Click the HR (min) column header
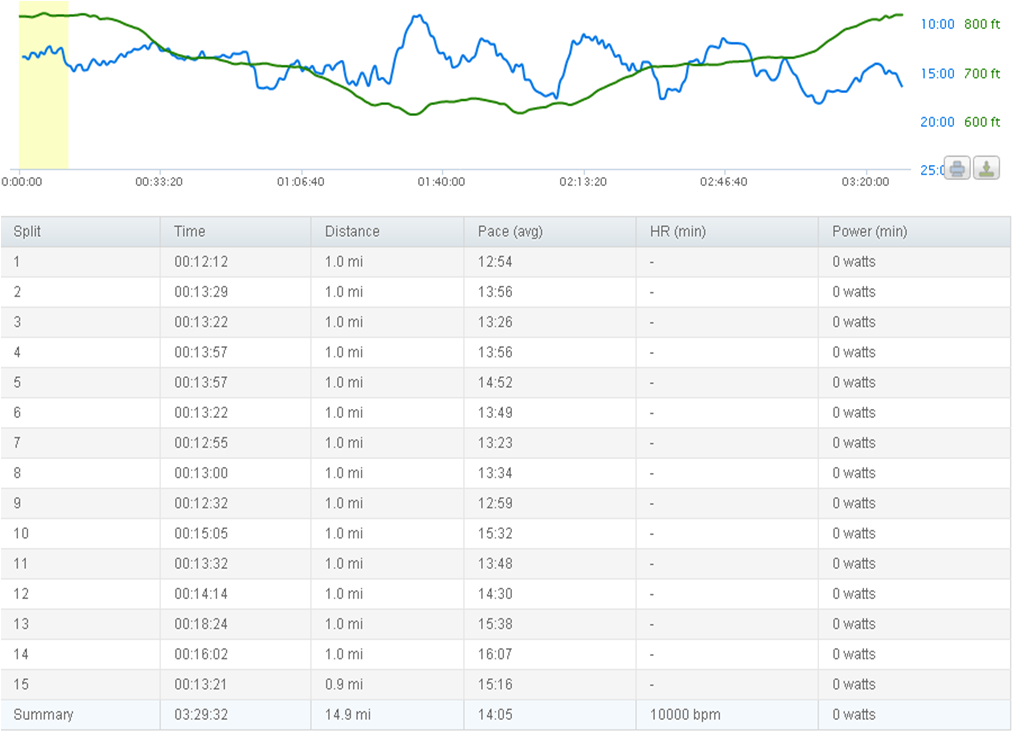The image size is (1028, 746). pyautogui.click(x=677, y=231)
